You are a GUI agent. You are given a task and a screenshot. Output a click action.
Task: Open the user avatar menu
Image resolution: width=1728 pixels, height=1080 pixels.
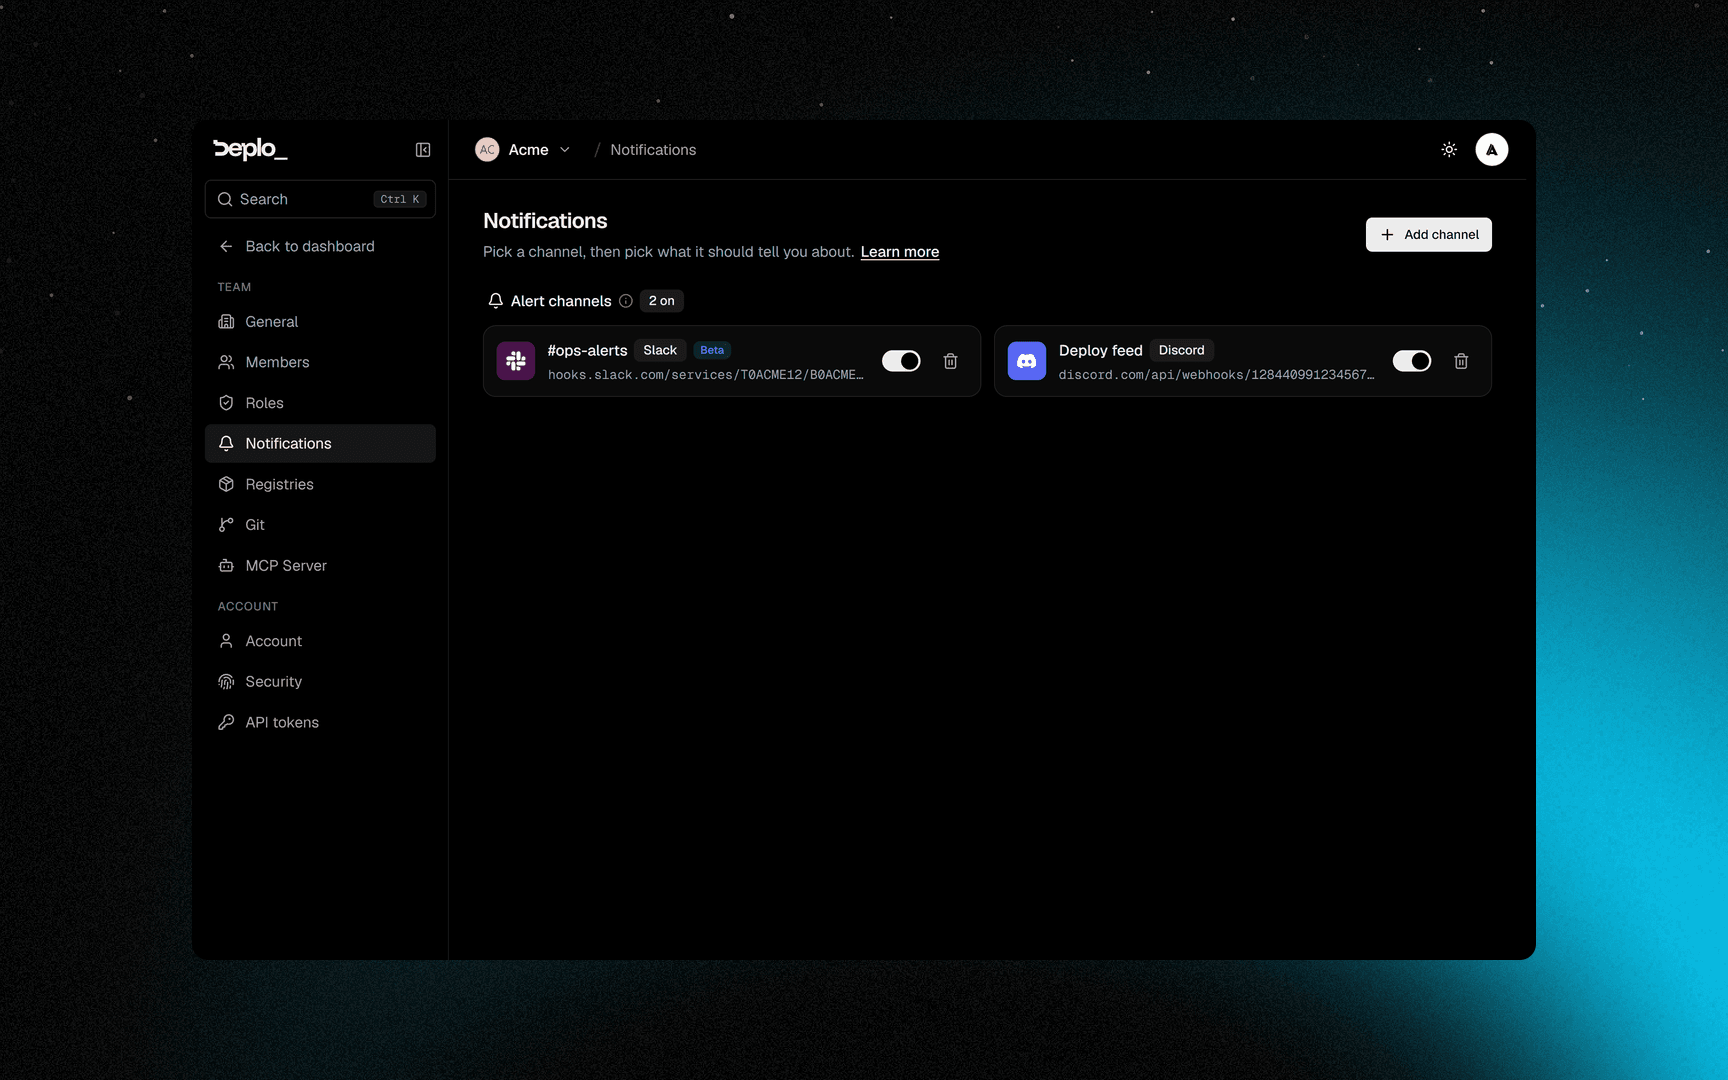1492,150
